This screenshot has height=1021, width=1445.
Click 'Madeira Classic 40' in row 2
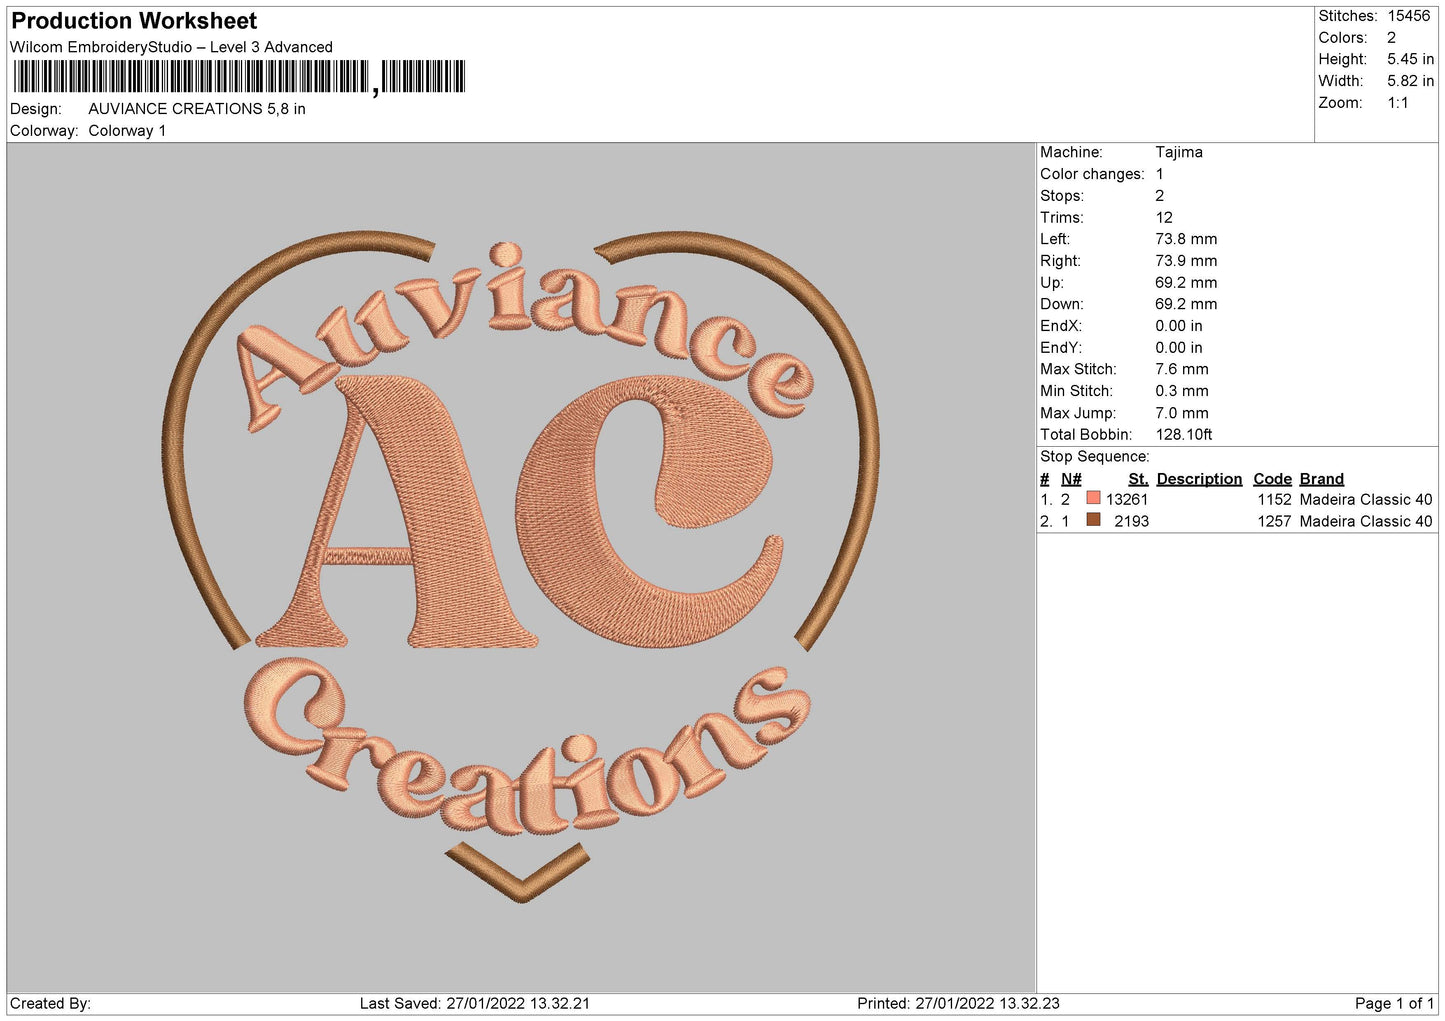point(1366,522)
